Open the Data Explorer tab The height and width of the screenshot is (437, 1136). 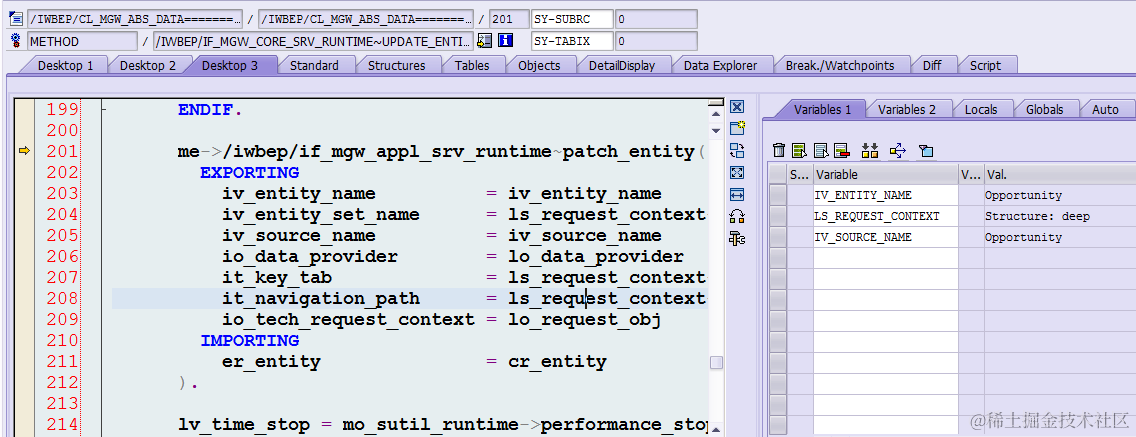point(720,65)
